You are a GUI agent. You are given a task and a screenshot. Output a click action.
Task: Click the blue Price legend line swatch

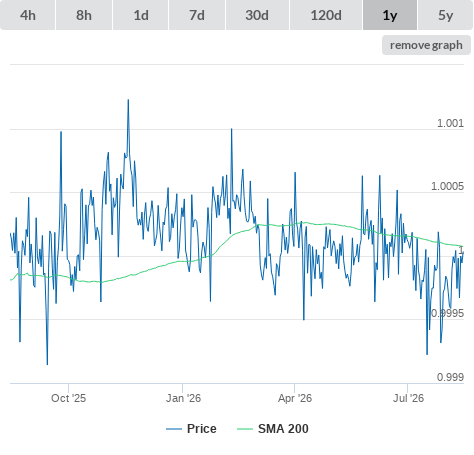(x=174, y=429)
